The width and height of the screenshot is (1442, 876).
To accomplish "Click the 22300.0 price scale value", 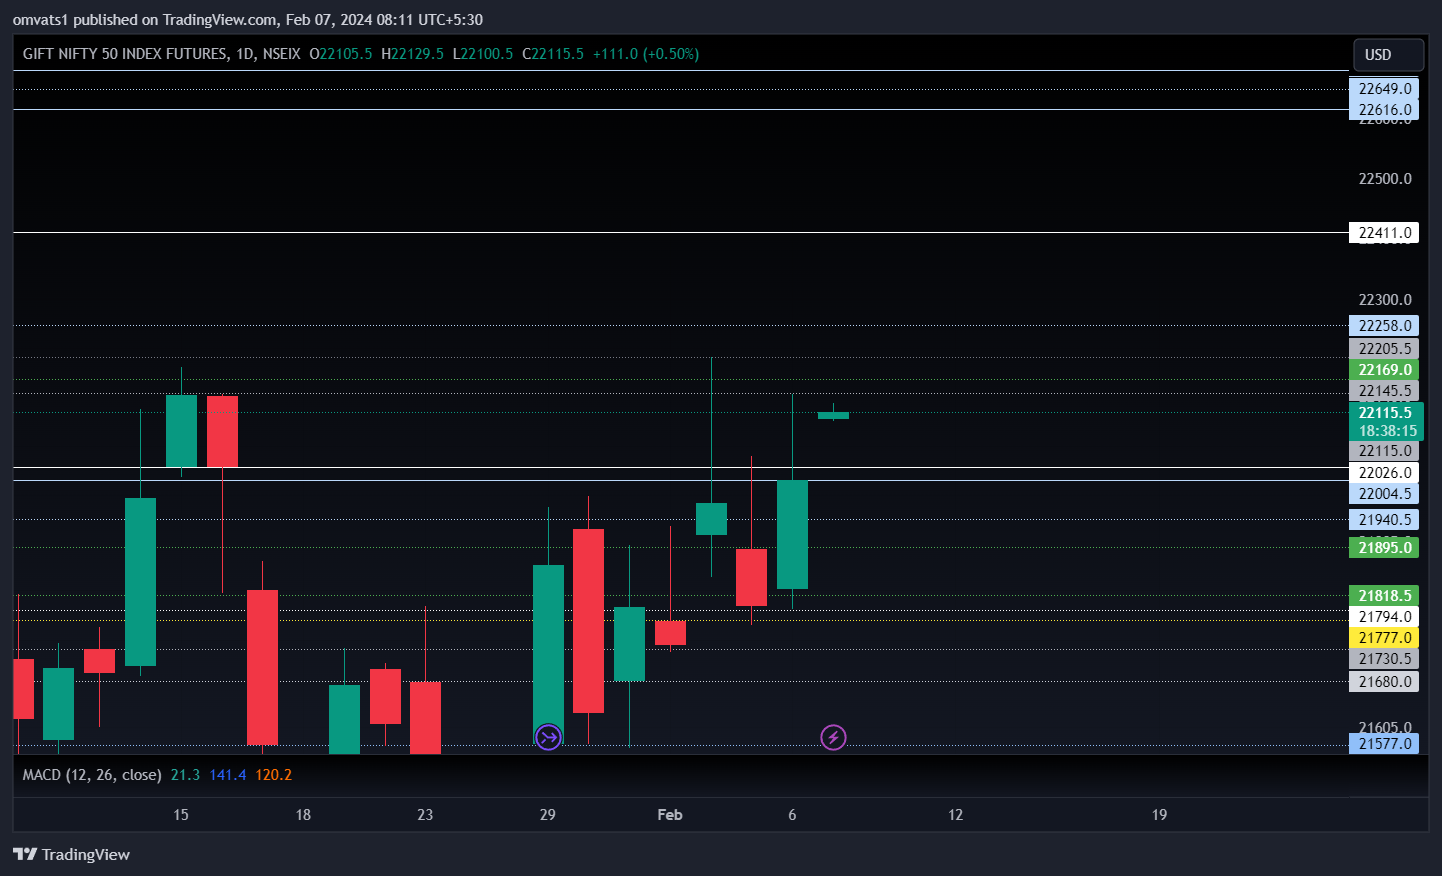I will (1385, 300).
